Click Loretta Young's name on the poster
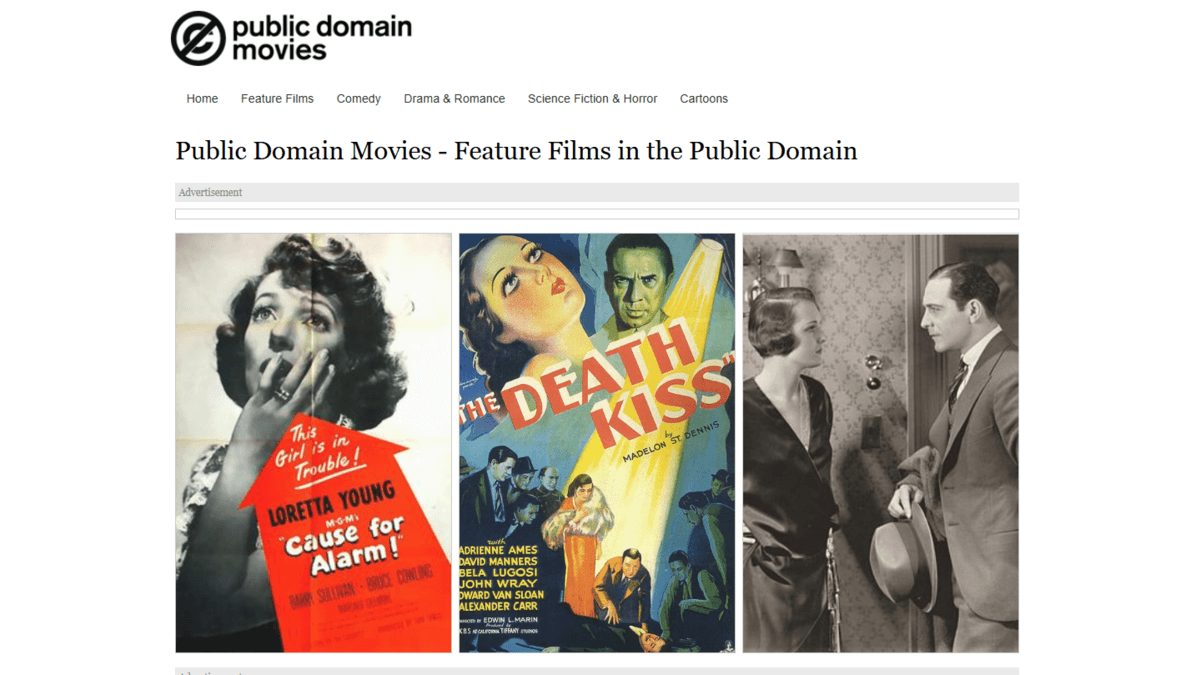This screenshot has width=1200, height=675. coord(331,505)
